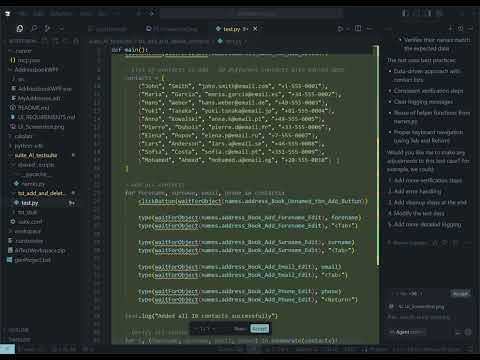Open the extra views chevron in the activity bar
The image size is (480, 360).
(61, 29)
